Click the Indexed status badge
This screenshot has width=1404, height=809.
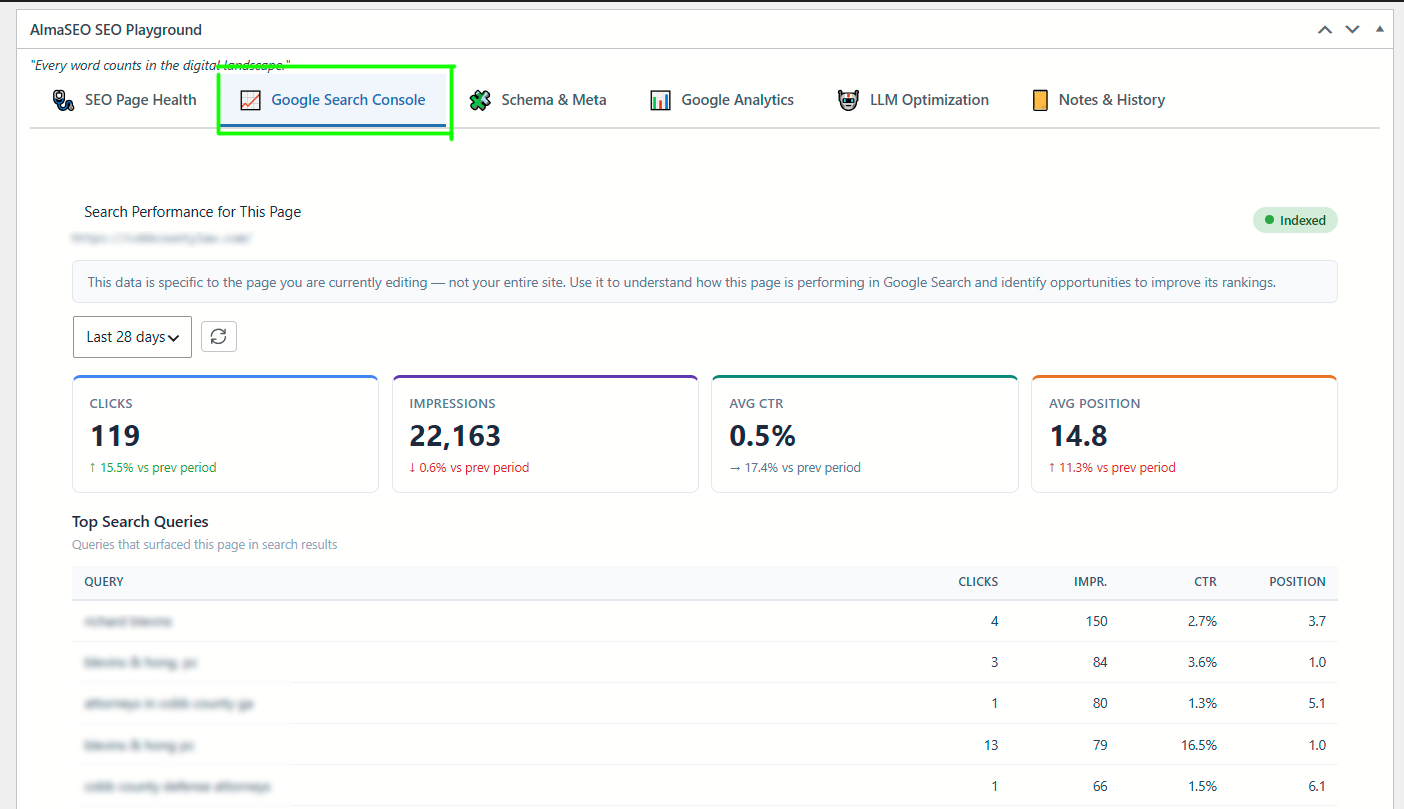click(1295, 220)
